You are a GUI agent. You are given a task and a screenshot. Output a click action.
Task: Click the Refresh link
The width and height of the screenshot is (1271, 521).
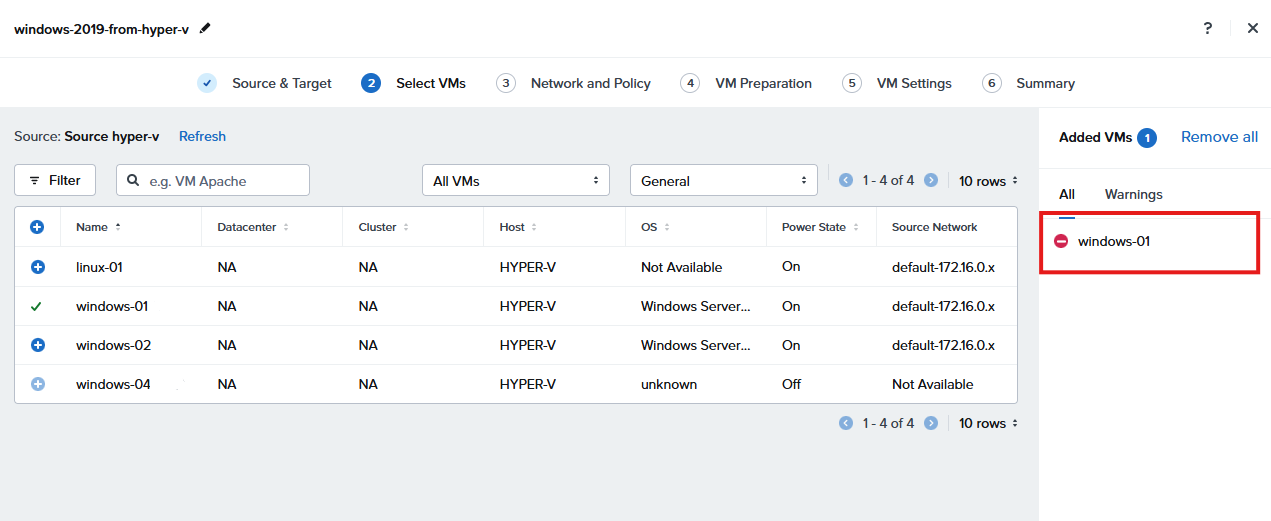[202, 136]
